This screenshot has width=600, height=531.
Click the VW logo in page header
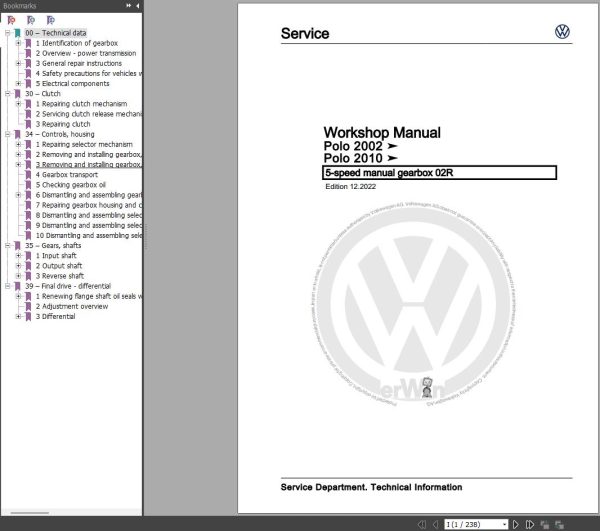tap(562, 31)
